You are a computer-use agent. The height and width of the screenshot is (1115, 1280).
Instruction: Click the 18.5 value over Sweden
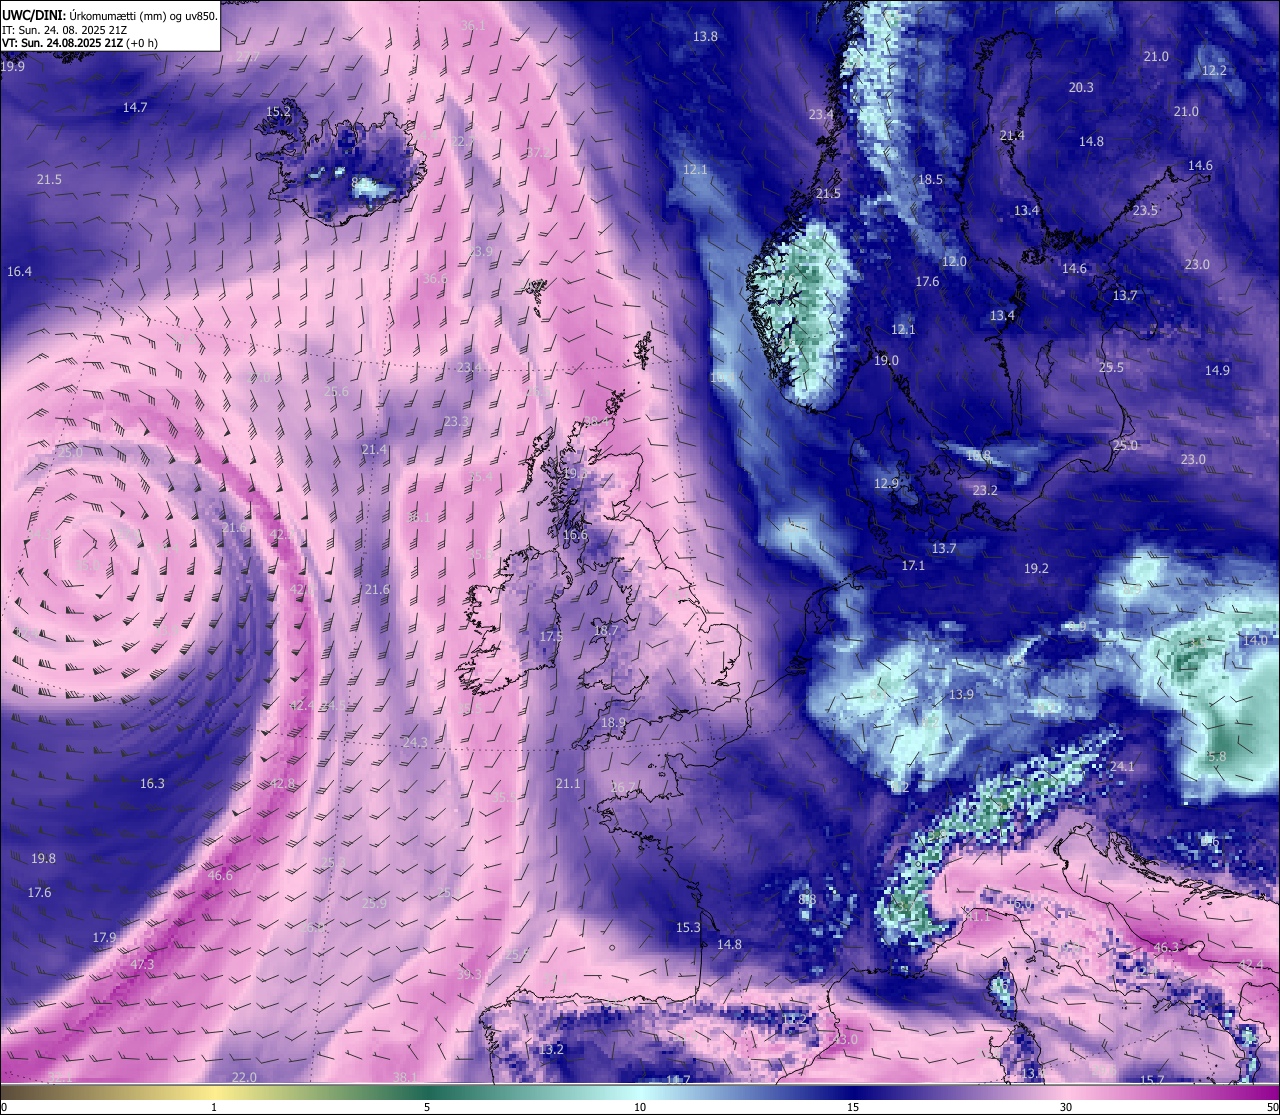(930, 180)
